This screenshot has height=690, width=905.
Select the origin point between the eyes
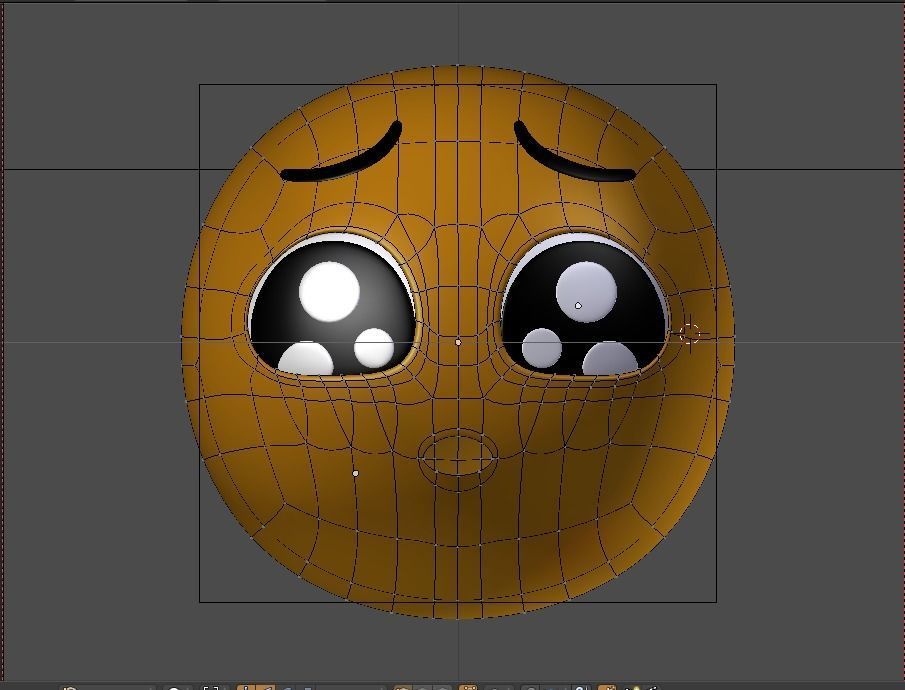pyautogui.click(x=458, y=342)
